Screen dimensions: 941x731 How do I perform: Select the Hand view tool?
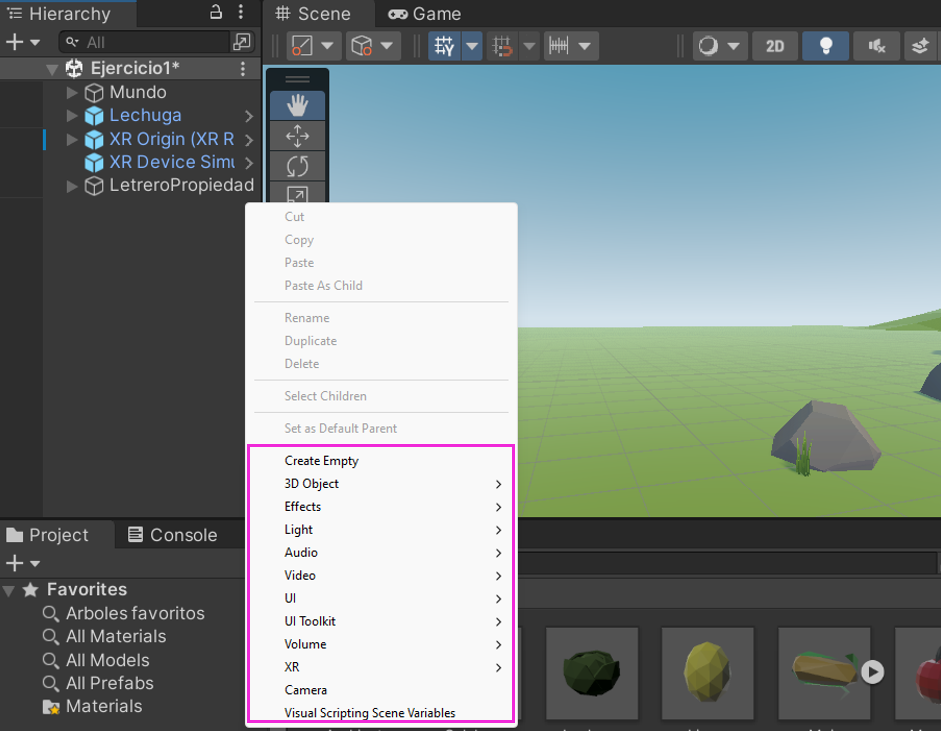(x=297, y=105)
